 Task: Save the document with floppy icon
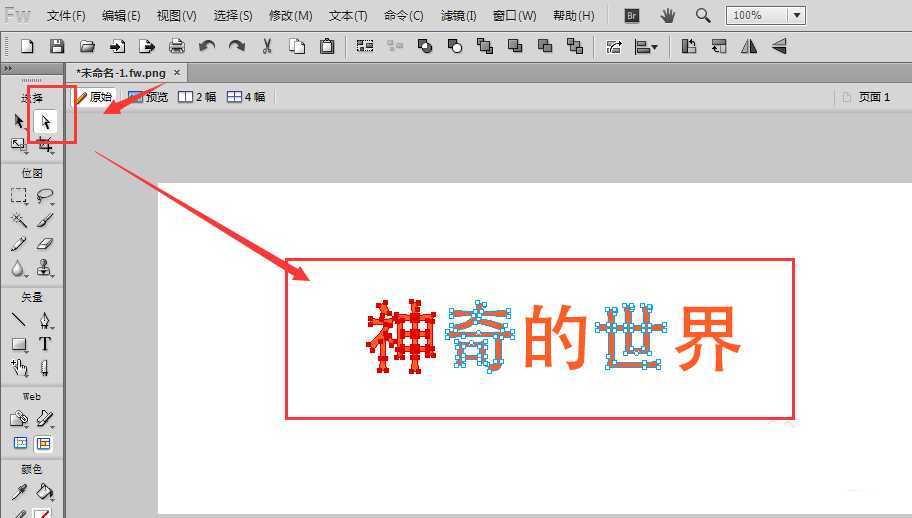coord(57,47)
